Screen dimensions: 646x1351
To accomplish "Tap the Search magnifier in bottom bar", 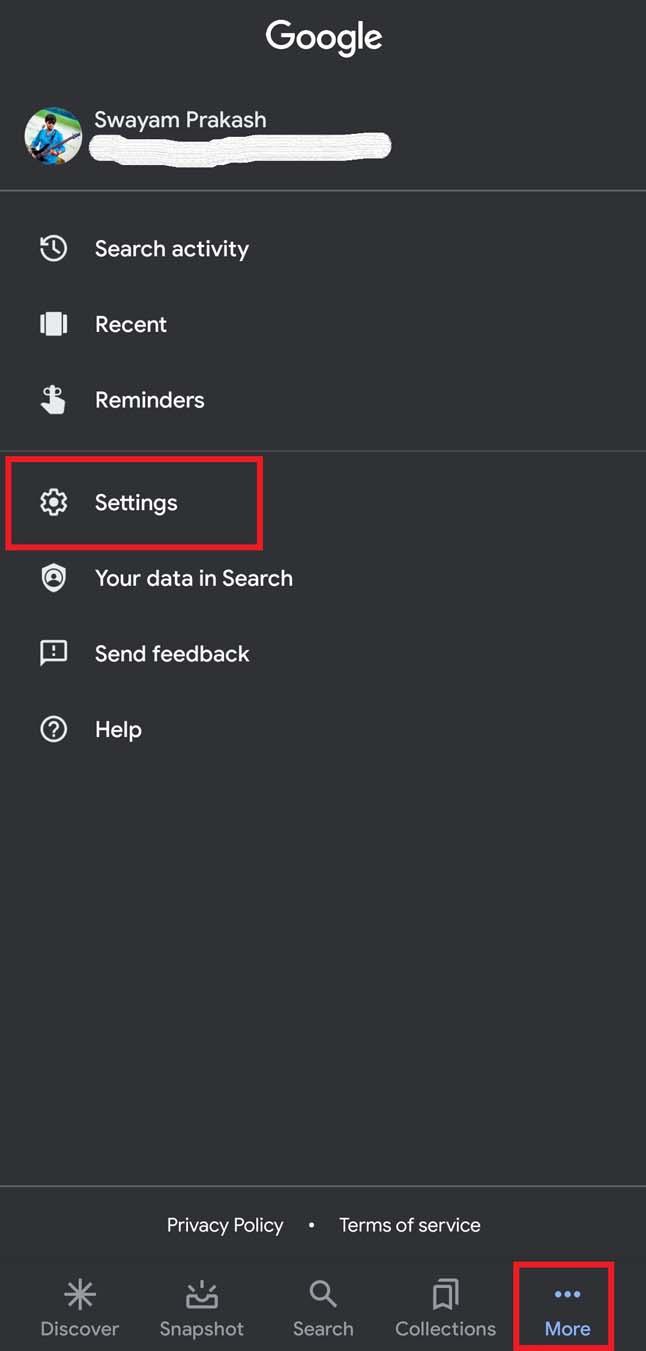I will 323,1292.
